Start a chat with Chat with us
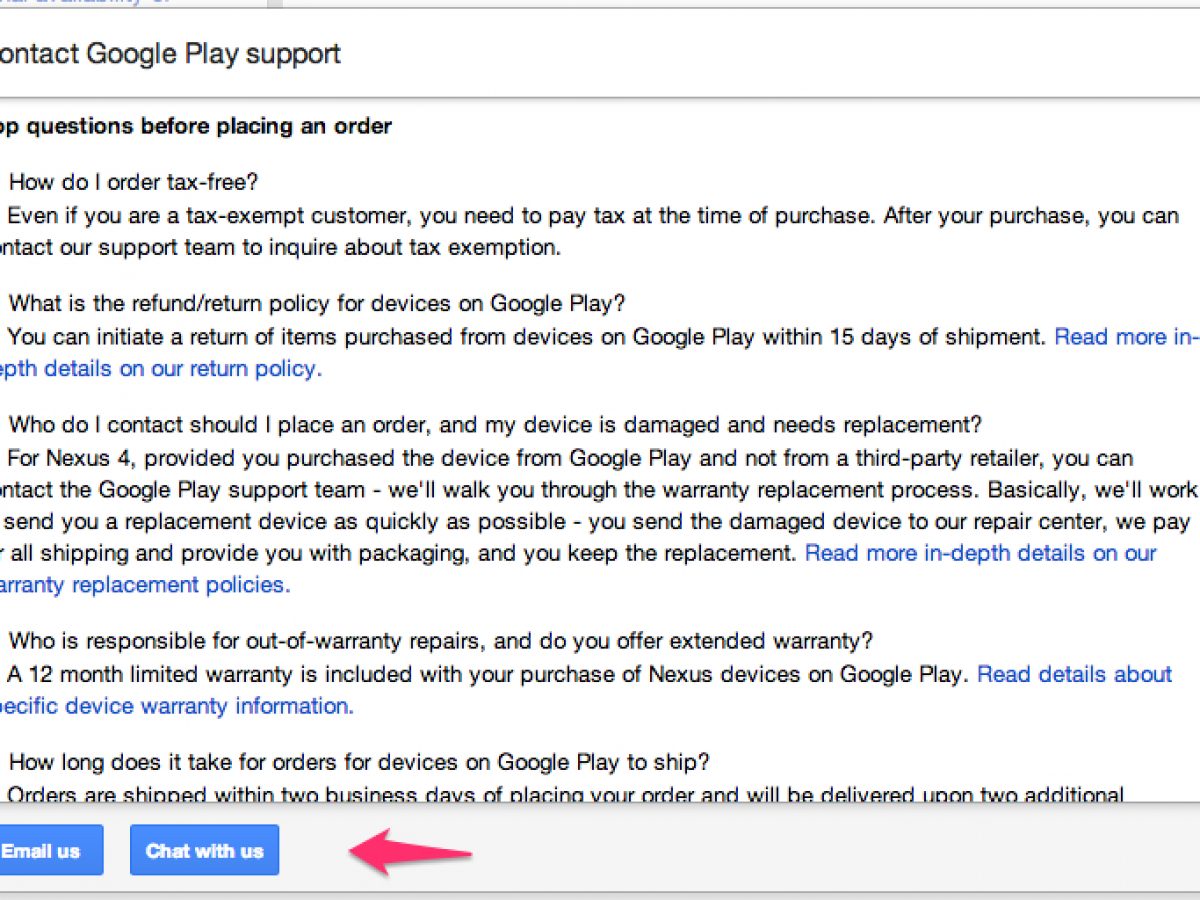 [x=204, y=851]
